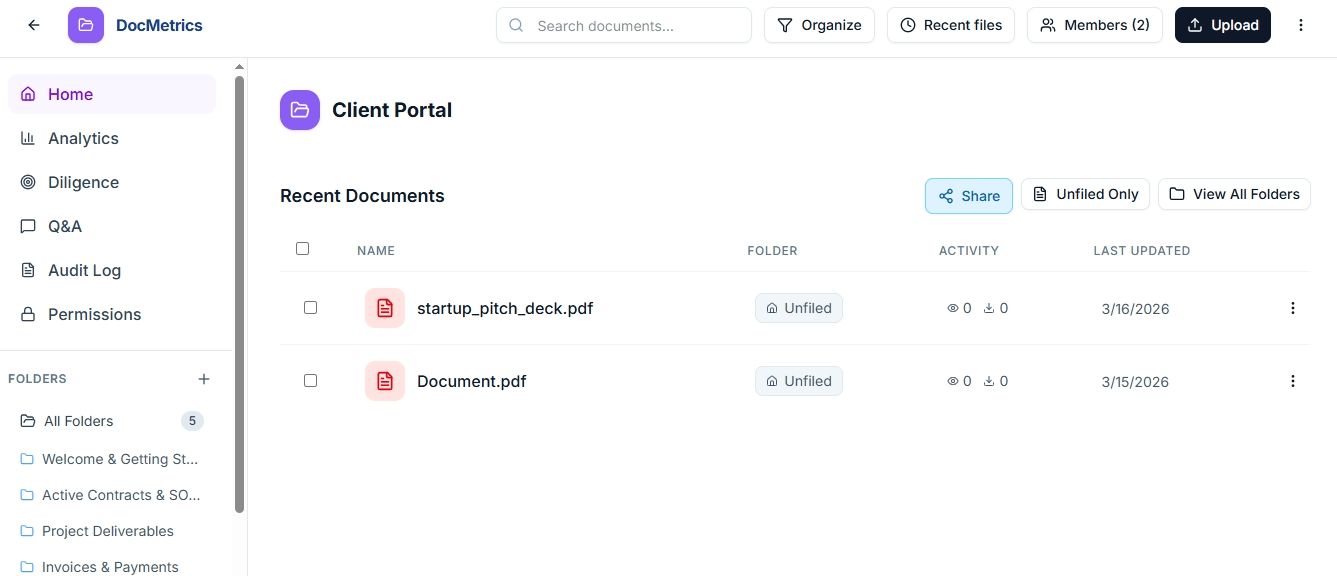Switch to Unfiled Only view

pos(1085,194)
